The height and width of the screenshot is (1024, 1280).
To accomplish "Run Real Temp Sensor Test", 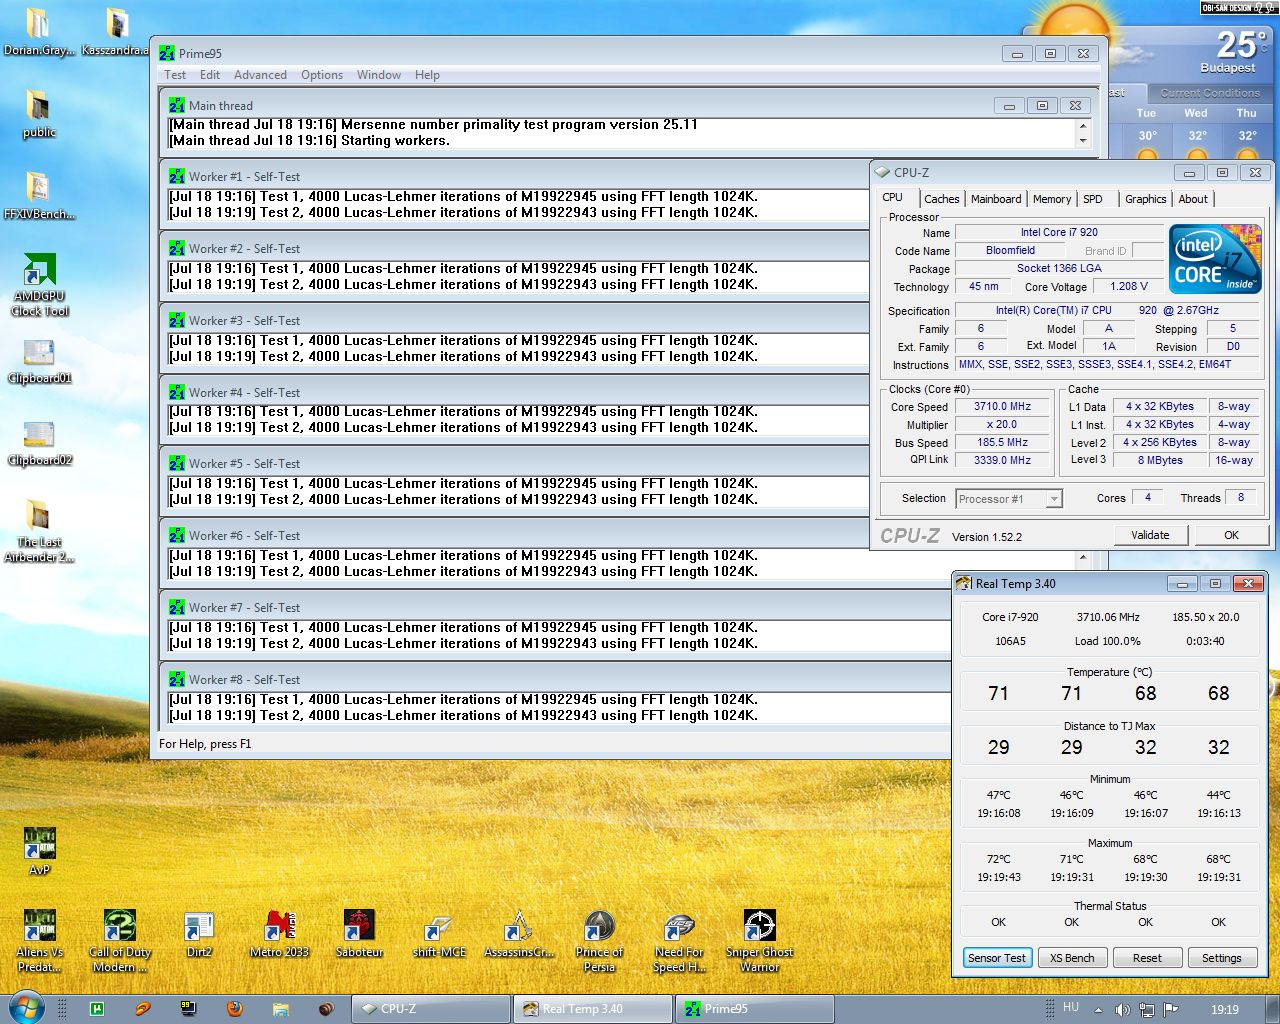I will pyautogui.click(x=996, y=958).
